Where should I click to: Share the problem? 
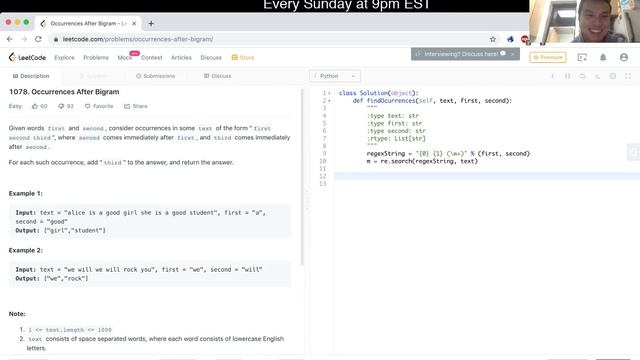(136, 106)
